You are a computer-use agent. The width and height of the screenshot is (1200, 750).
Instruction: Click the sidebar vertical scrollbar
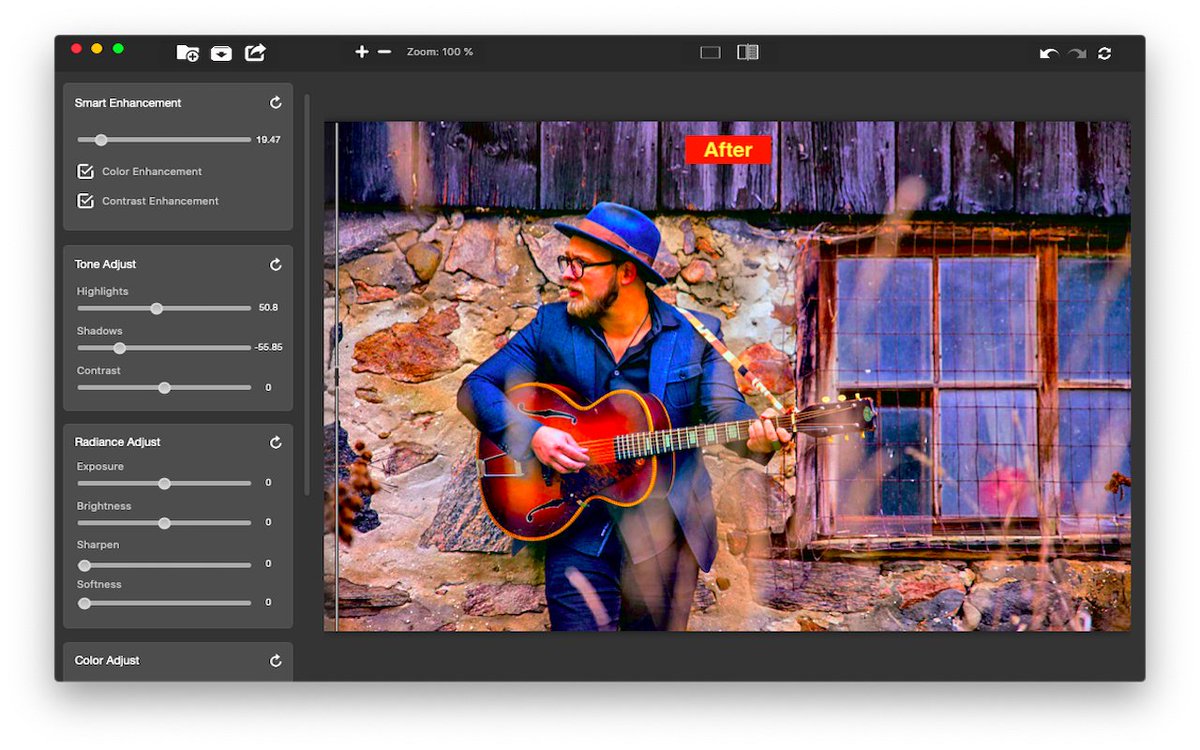(307, 295)
